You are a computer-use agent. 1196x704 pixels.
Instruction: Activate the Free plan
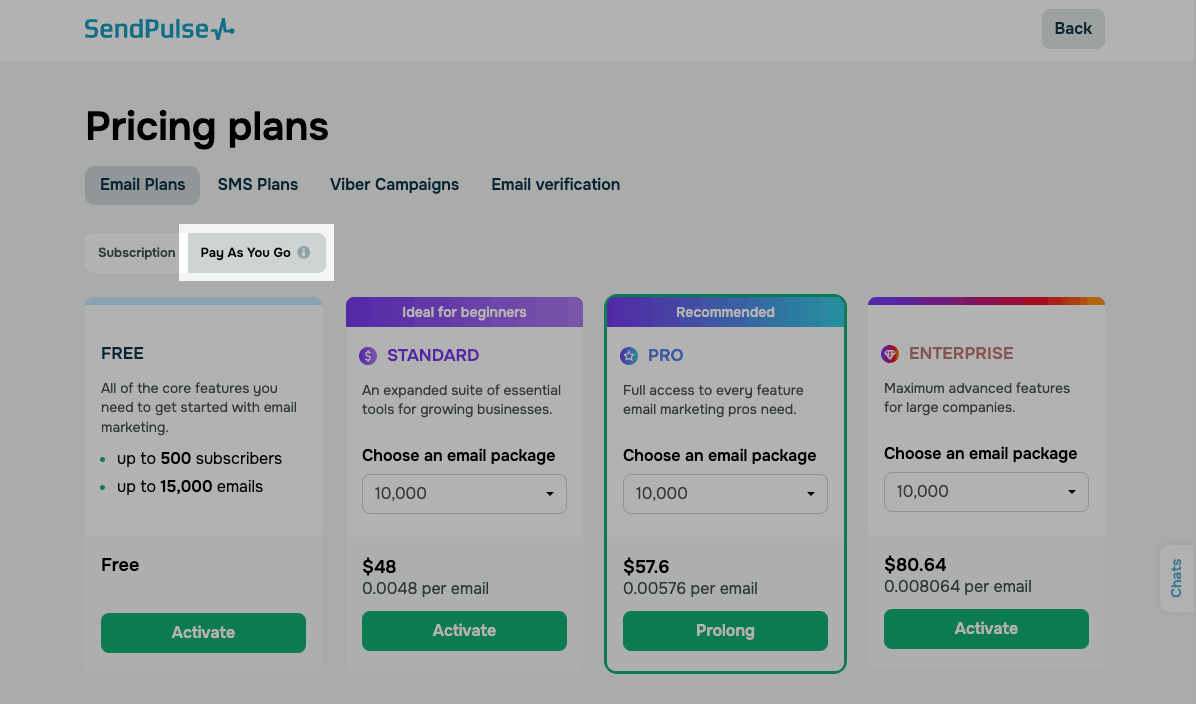click(203, 632)
